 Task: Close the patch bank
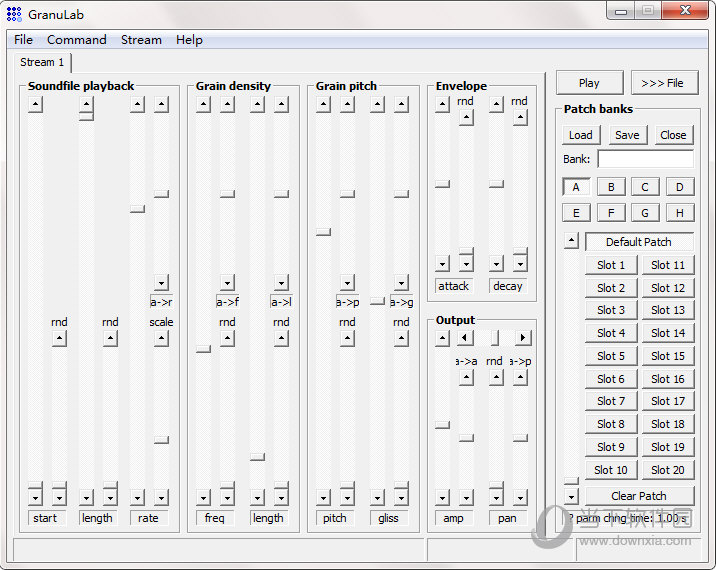pyautogui.click(x=673, y=135)
